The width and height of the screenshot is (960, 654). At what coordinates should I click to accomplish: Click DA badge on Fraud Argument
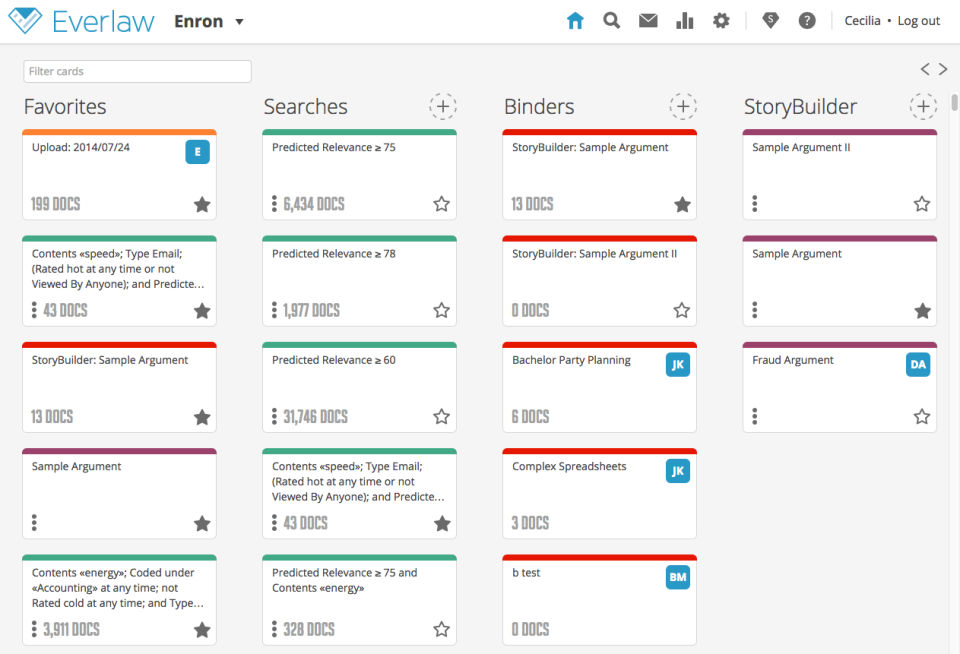(918, 365)
